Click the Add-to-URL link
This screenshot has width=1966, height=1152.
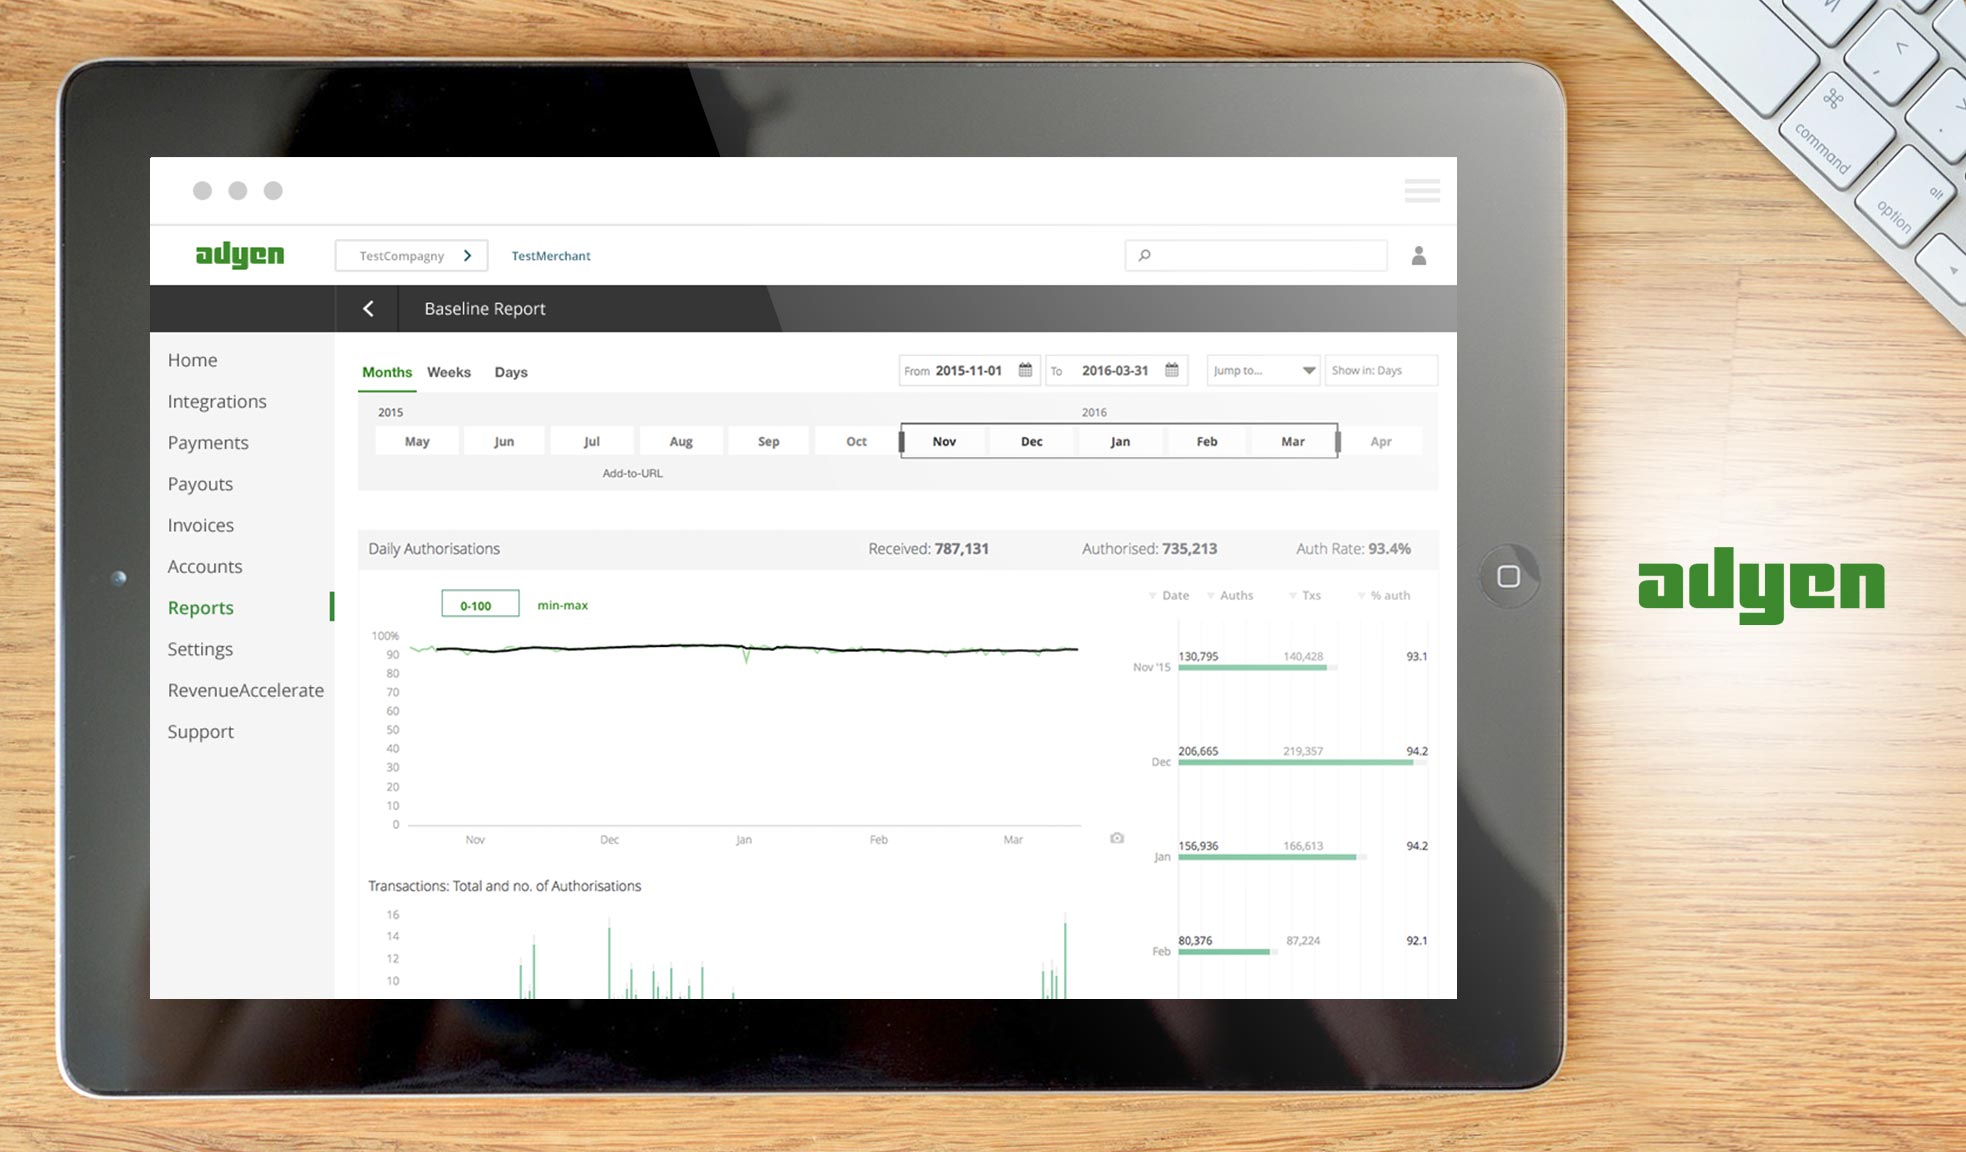(x=632, y=473)
